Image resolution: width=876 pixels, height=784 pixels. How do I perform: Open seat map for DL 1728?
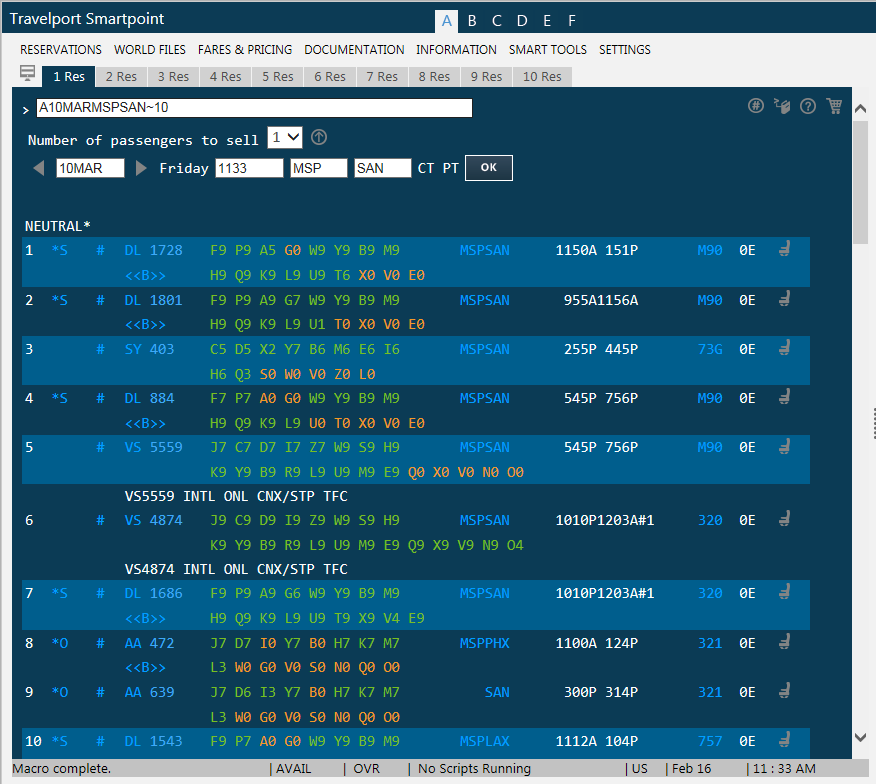click(784, 249)
